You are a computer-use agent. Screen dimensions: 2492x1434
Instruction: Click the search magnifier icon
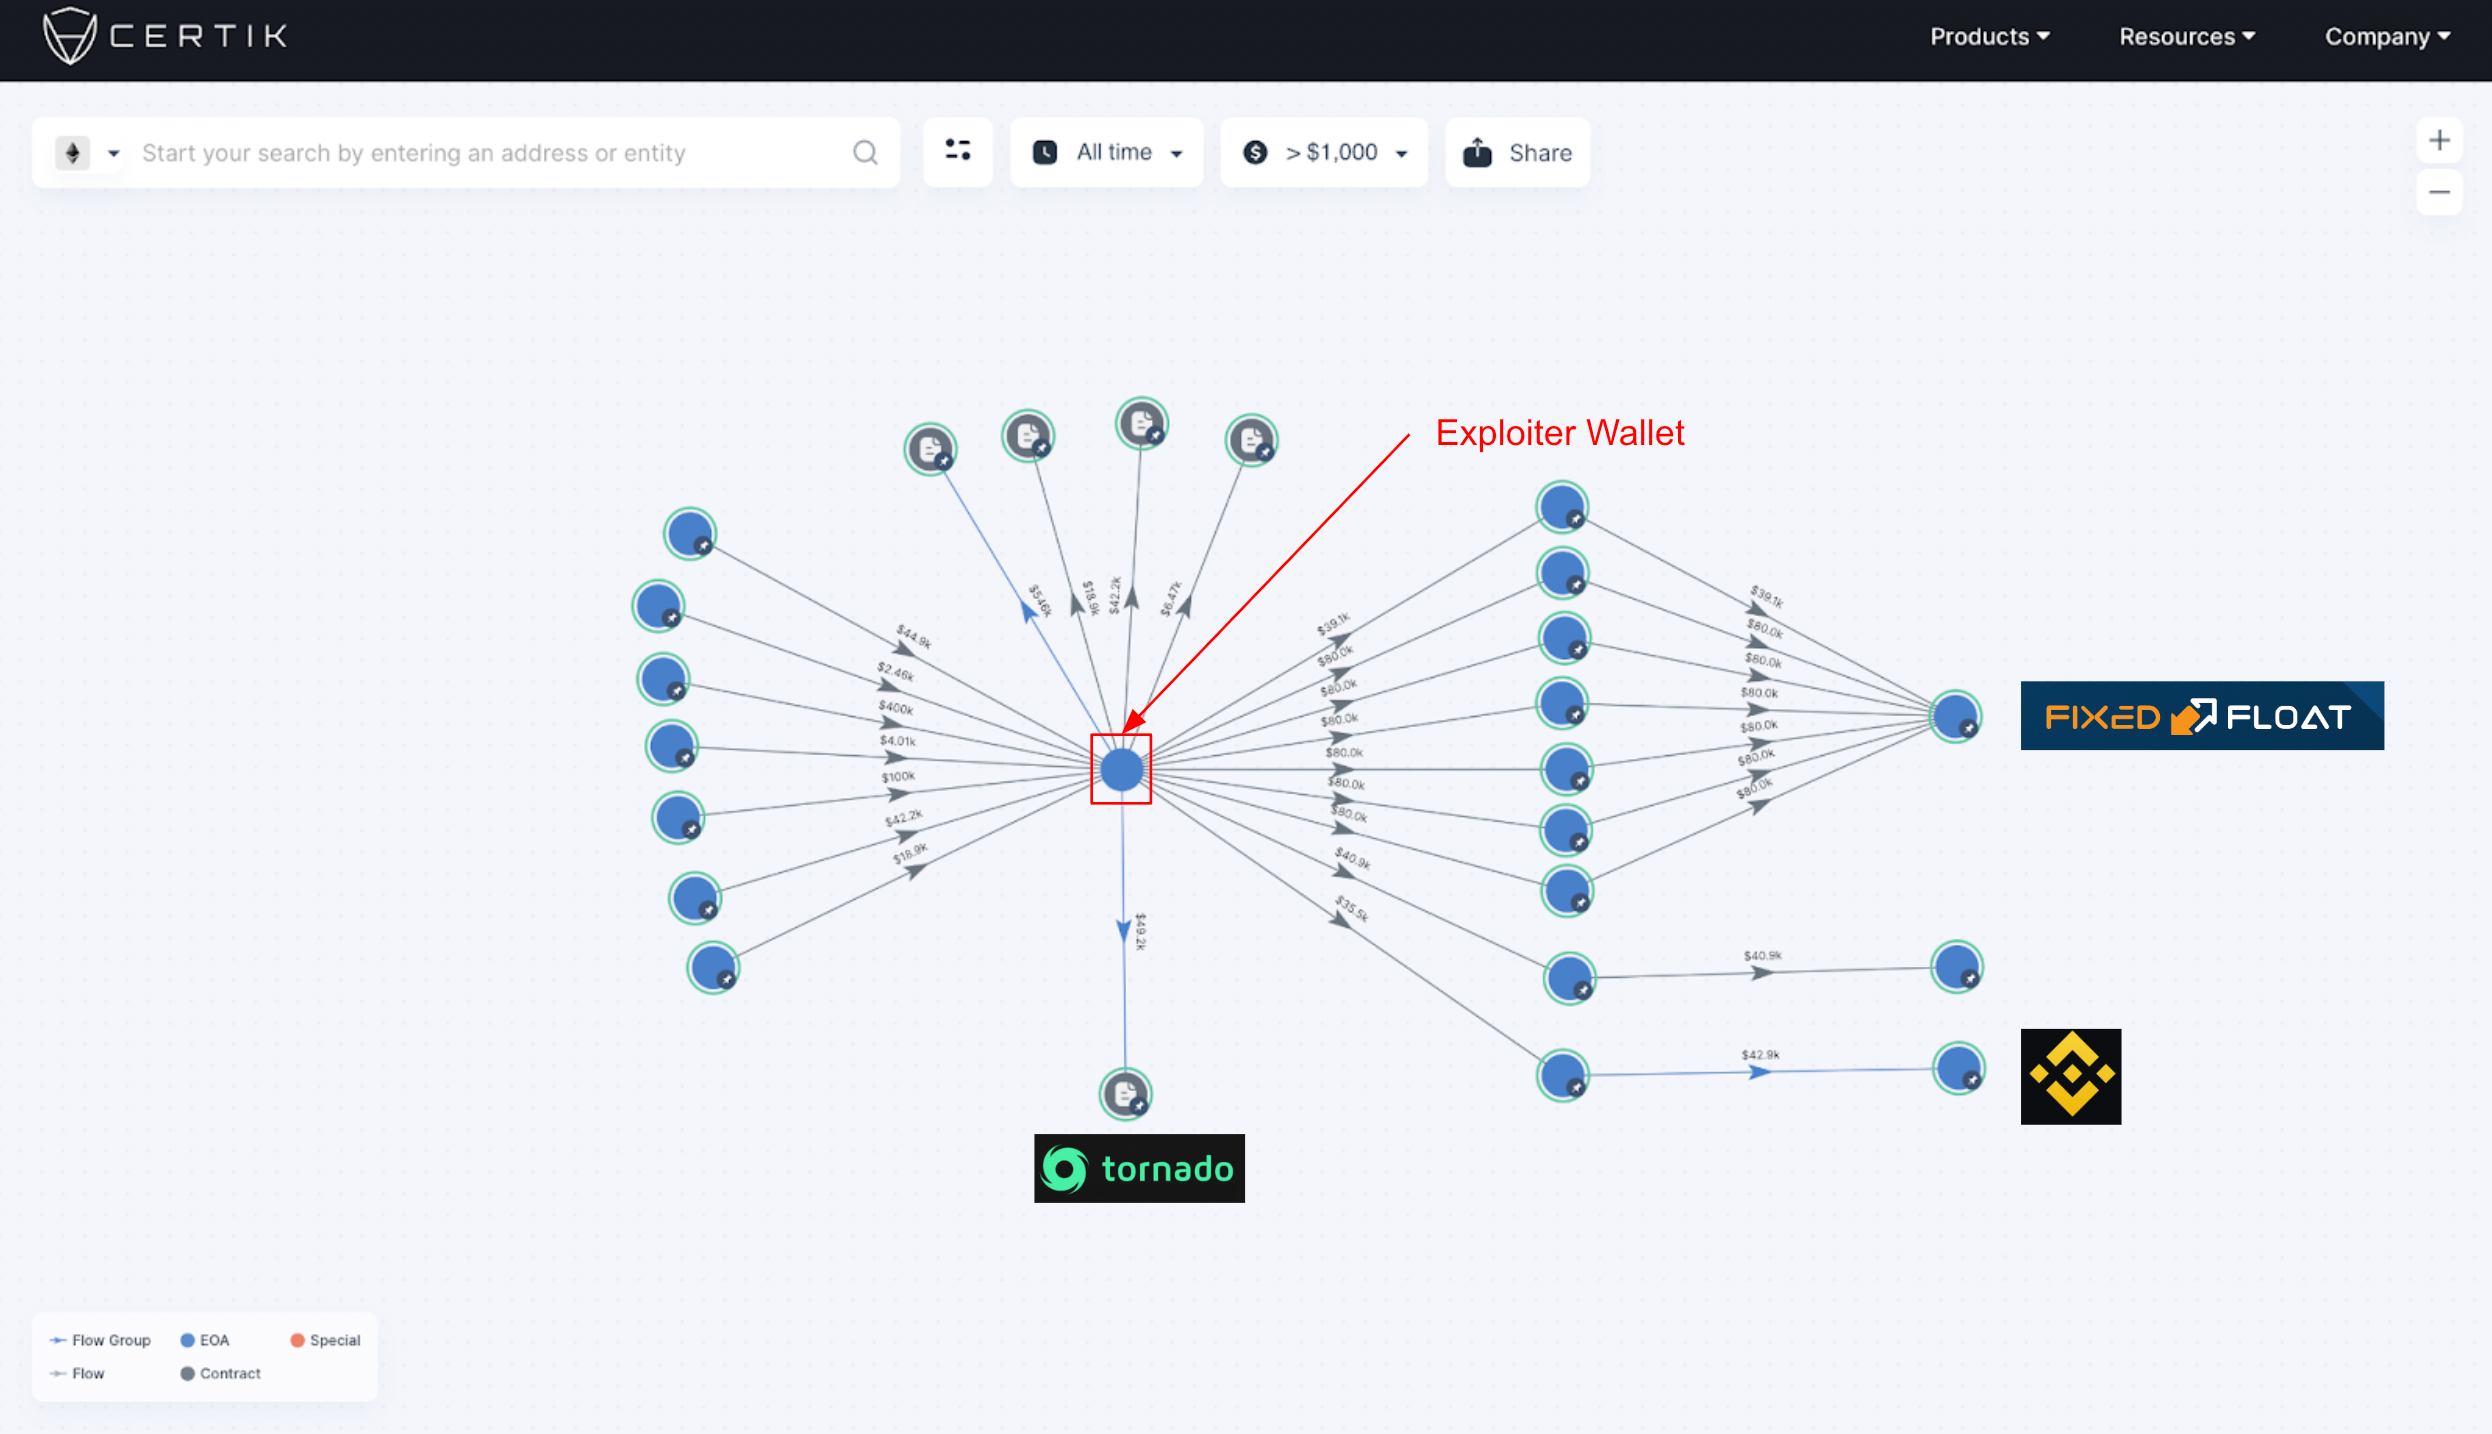tap(865, 152)
